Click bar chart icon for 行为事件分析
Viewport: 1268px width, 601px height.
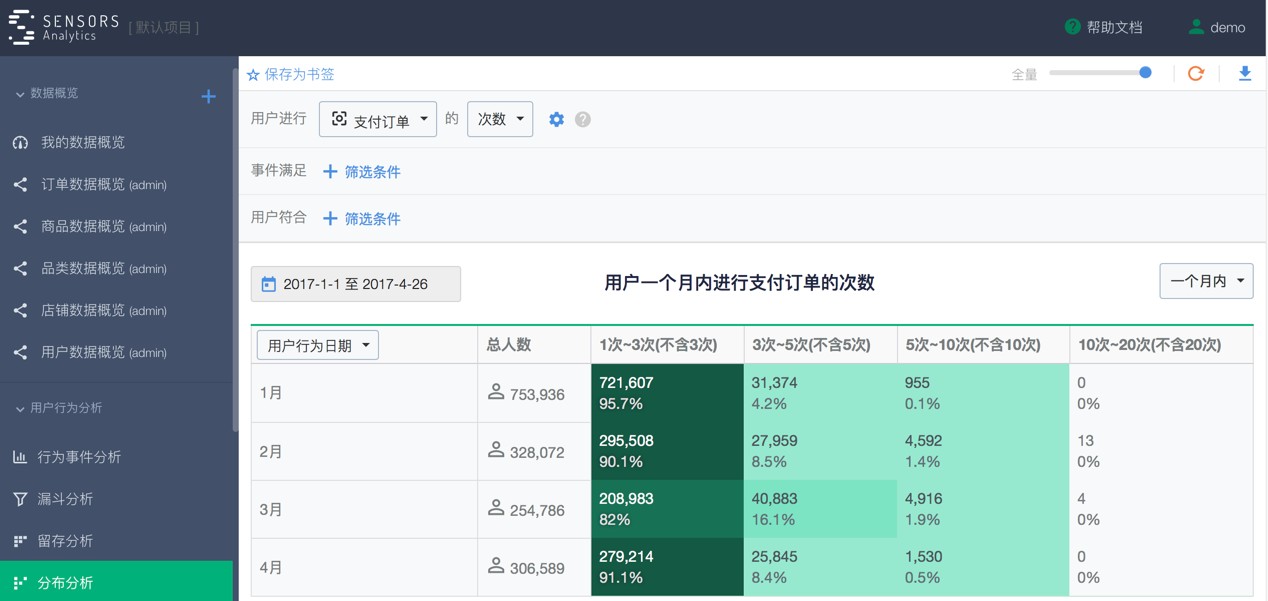click(20, 457)
